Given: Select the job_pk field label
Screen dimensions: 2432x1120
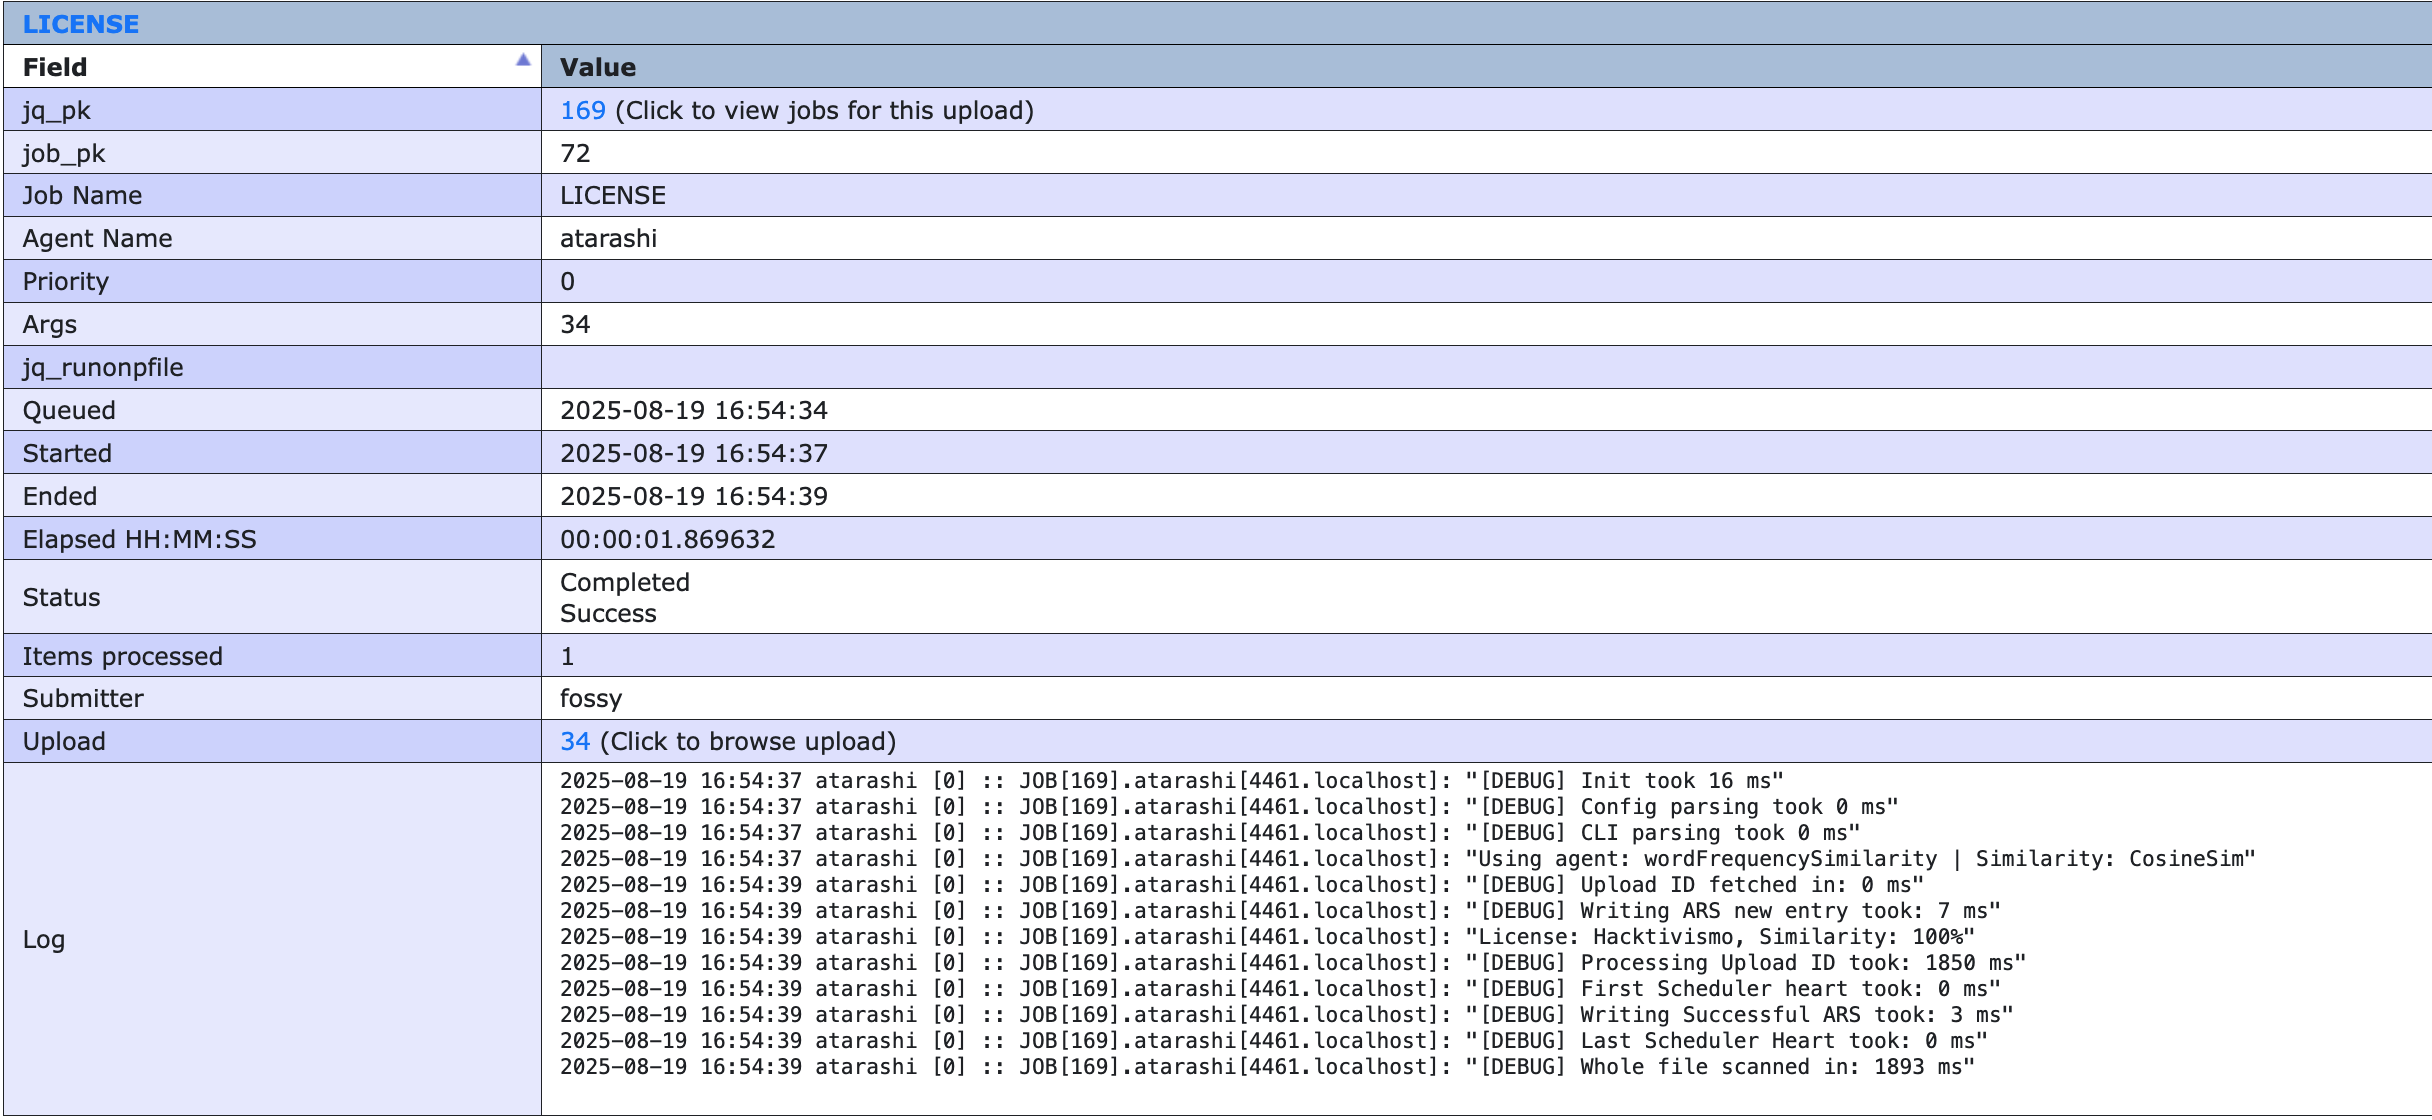Looking at the screenshot, I should [63, 154].
